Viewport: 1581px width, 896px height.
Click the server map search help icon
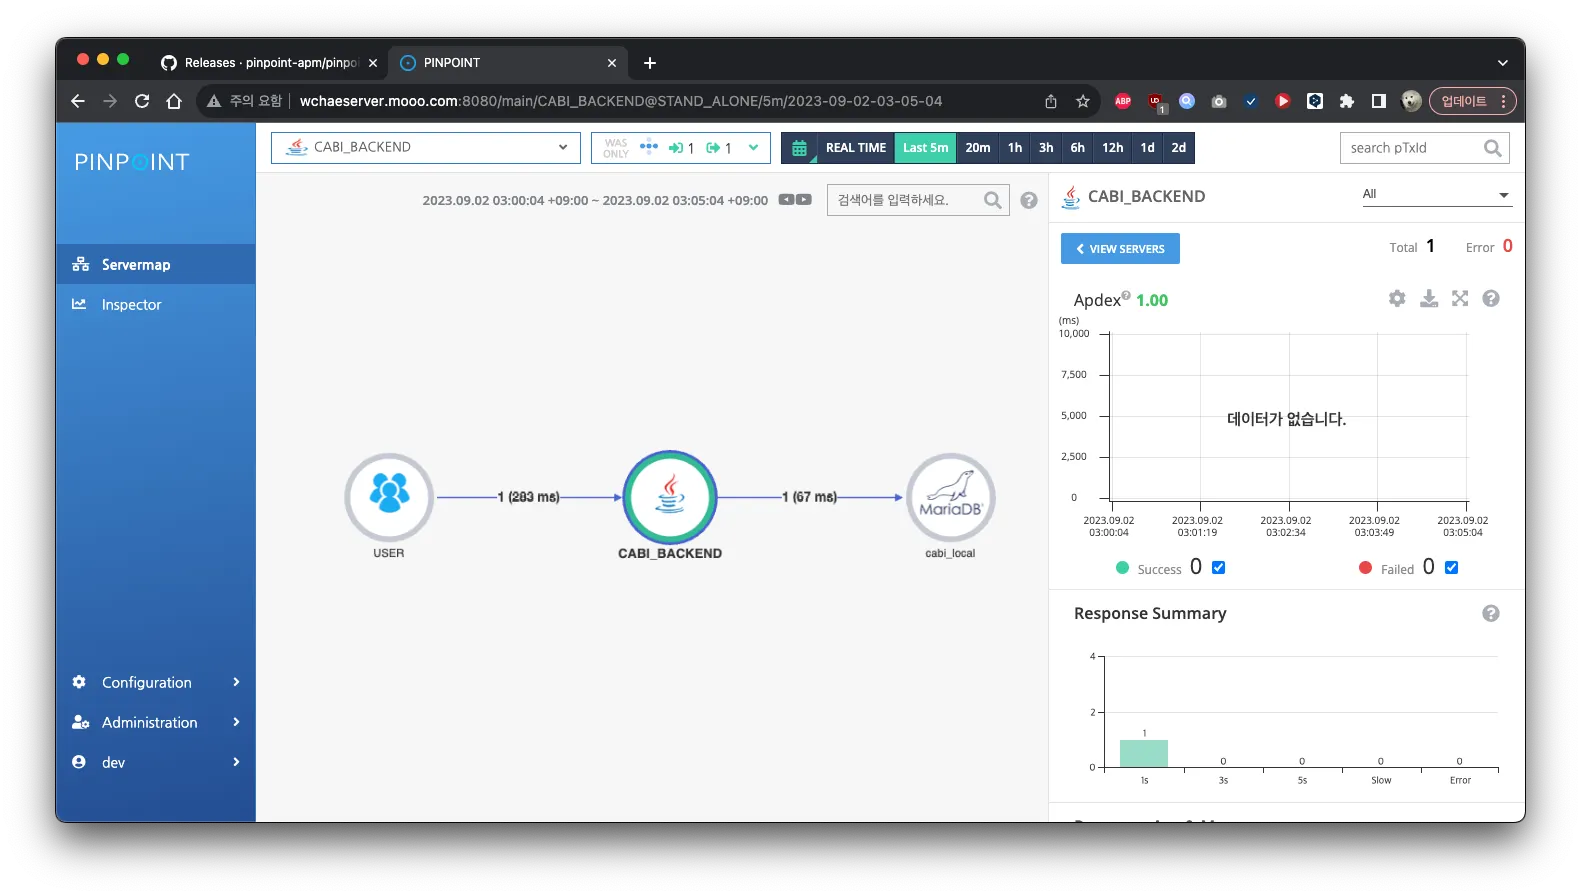pyautogui.click(x=1029, y=200)
